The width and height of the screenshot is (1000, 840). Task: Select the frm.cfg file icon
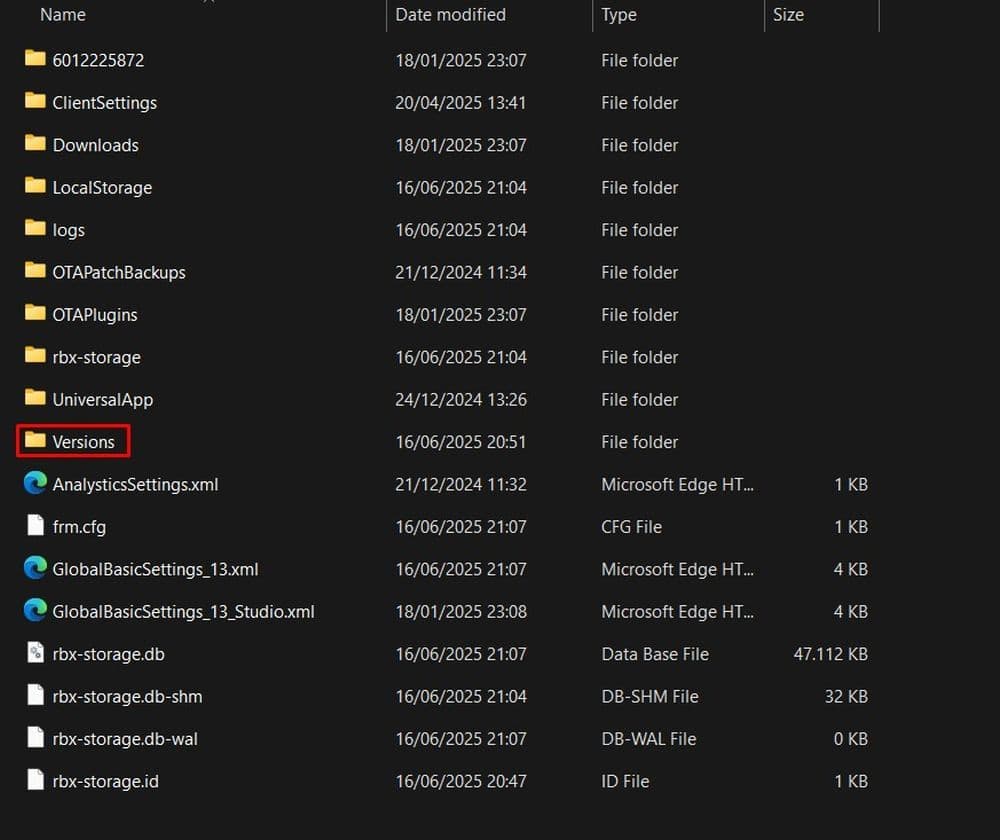(x=35, y=526)
